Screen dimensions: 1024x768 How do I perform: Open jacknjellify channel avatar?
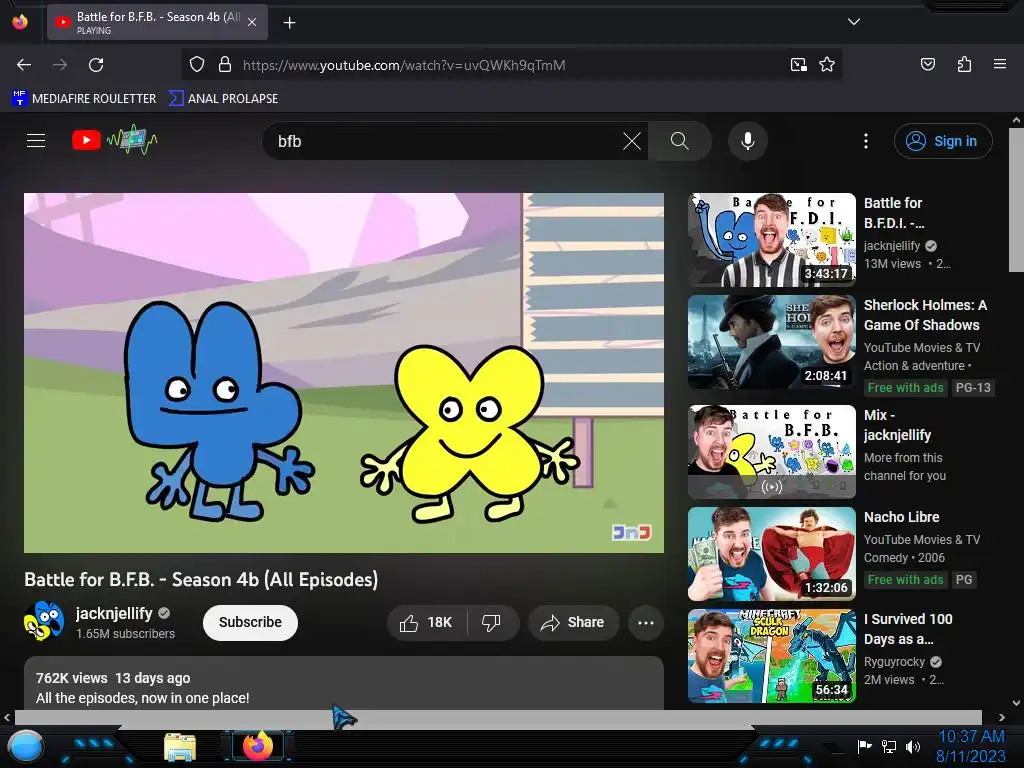(x=44, y=621)
